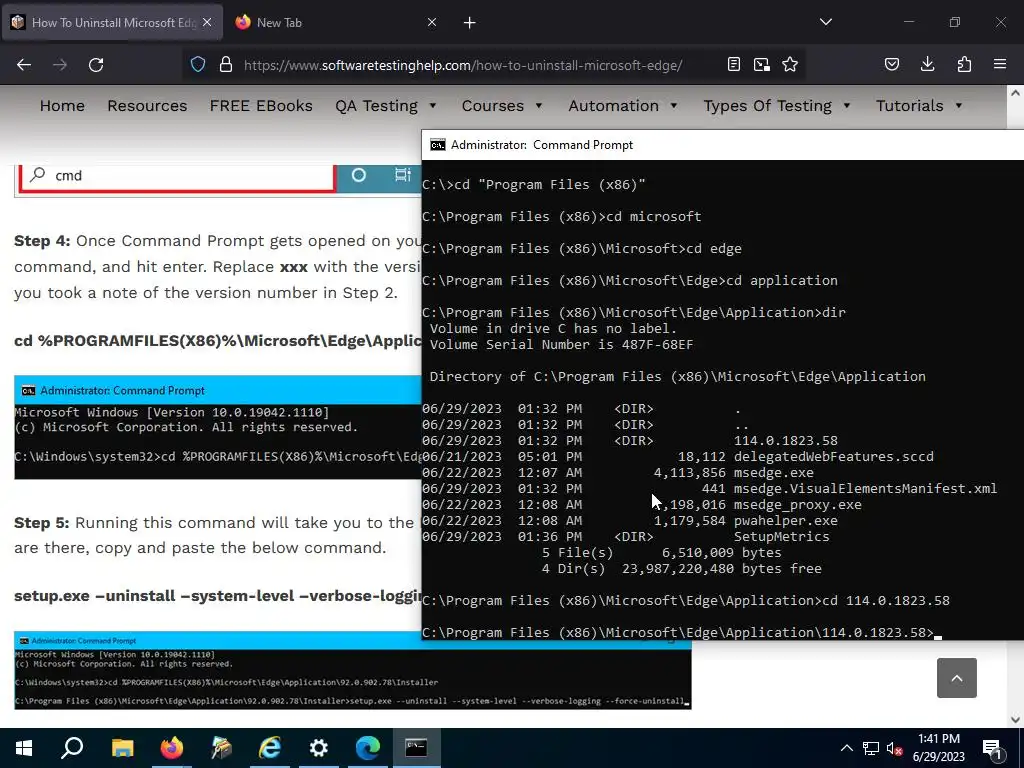Expand the QA Testing dropdown
Image resolution: width=1024 pixels, height=768 pixels.
[x=386, y=106]
